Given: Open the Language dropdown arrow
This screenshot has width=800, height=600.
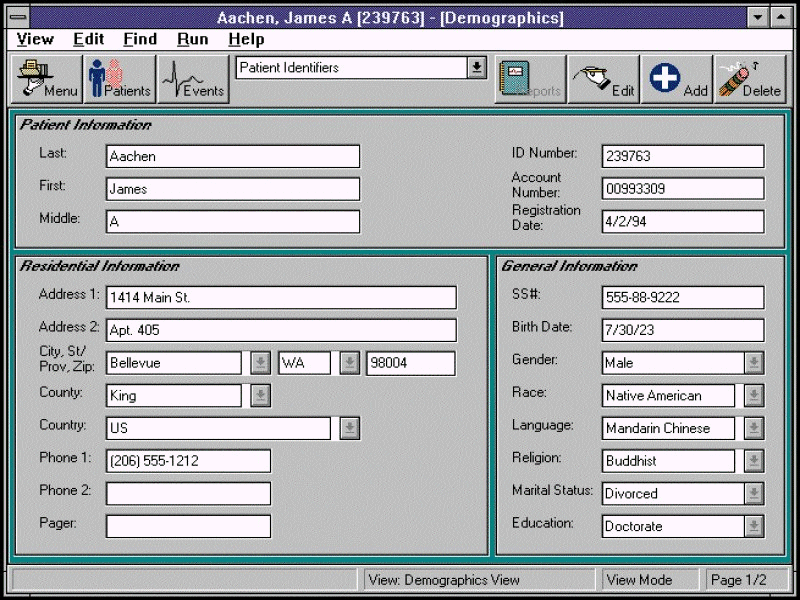Looking at the screenshot, I should (754, 428).
